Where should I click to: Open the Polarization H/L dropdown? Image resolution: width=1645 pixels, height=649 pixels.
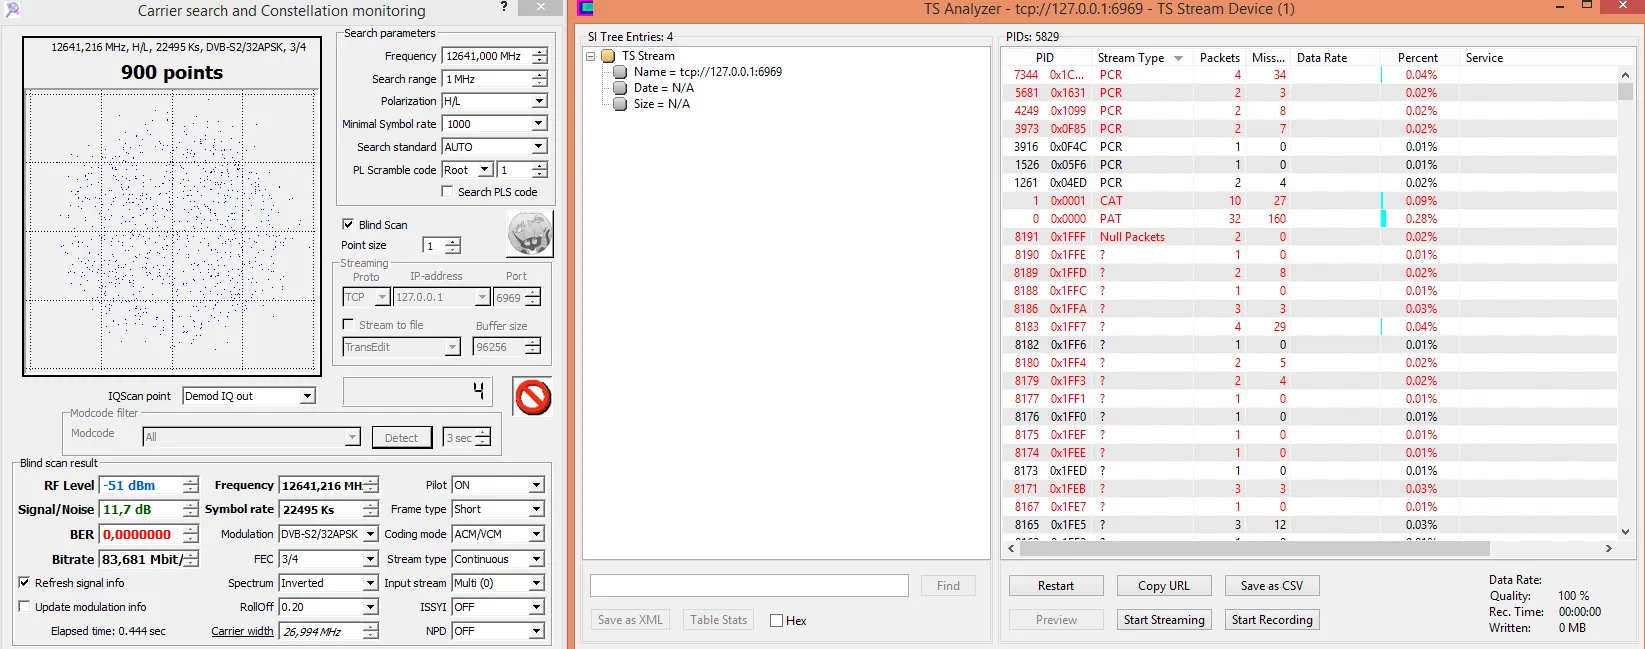[539, 101]
